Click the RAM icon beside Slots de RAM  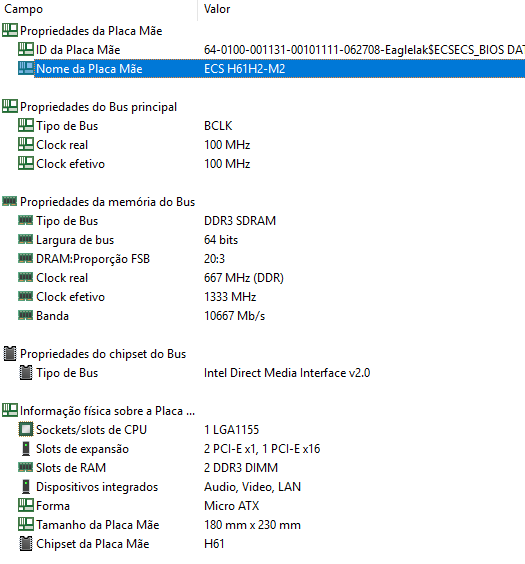(26, 467)
